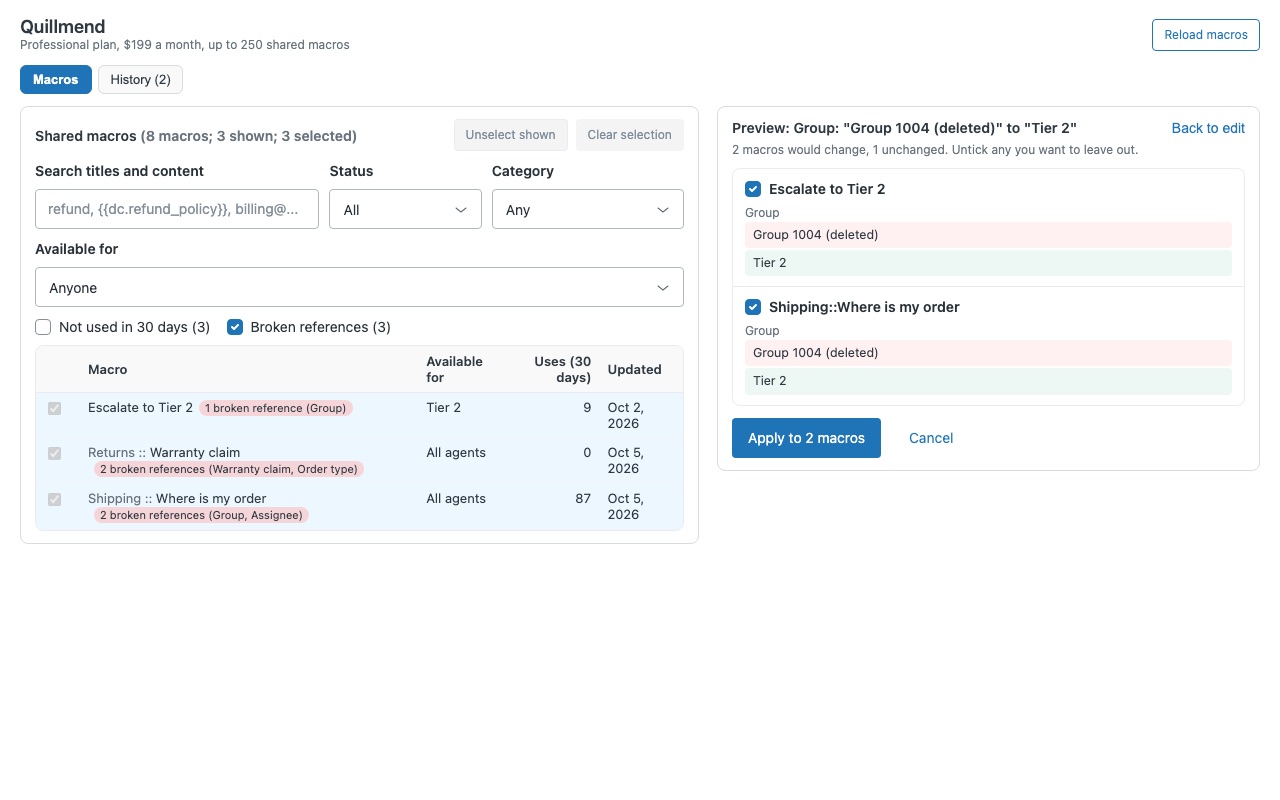Reload macros from the header
1280x800 pixels.
pyautogui.click(x=1206, y=35)
